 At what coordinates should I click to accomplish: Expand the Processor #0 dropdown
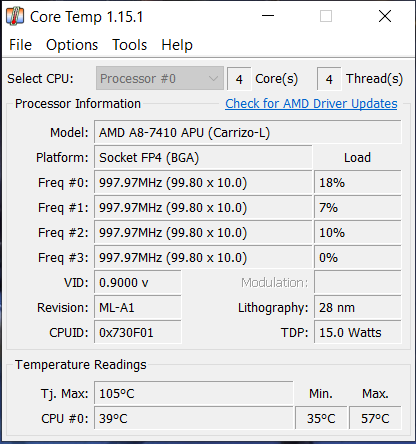[x=160, y=79]
